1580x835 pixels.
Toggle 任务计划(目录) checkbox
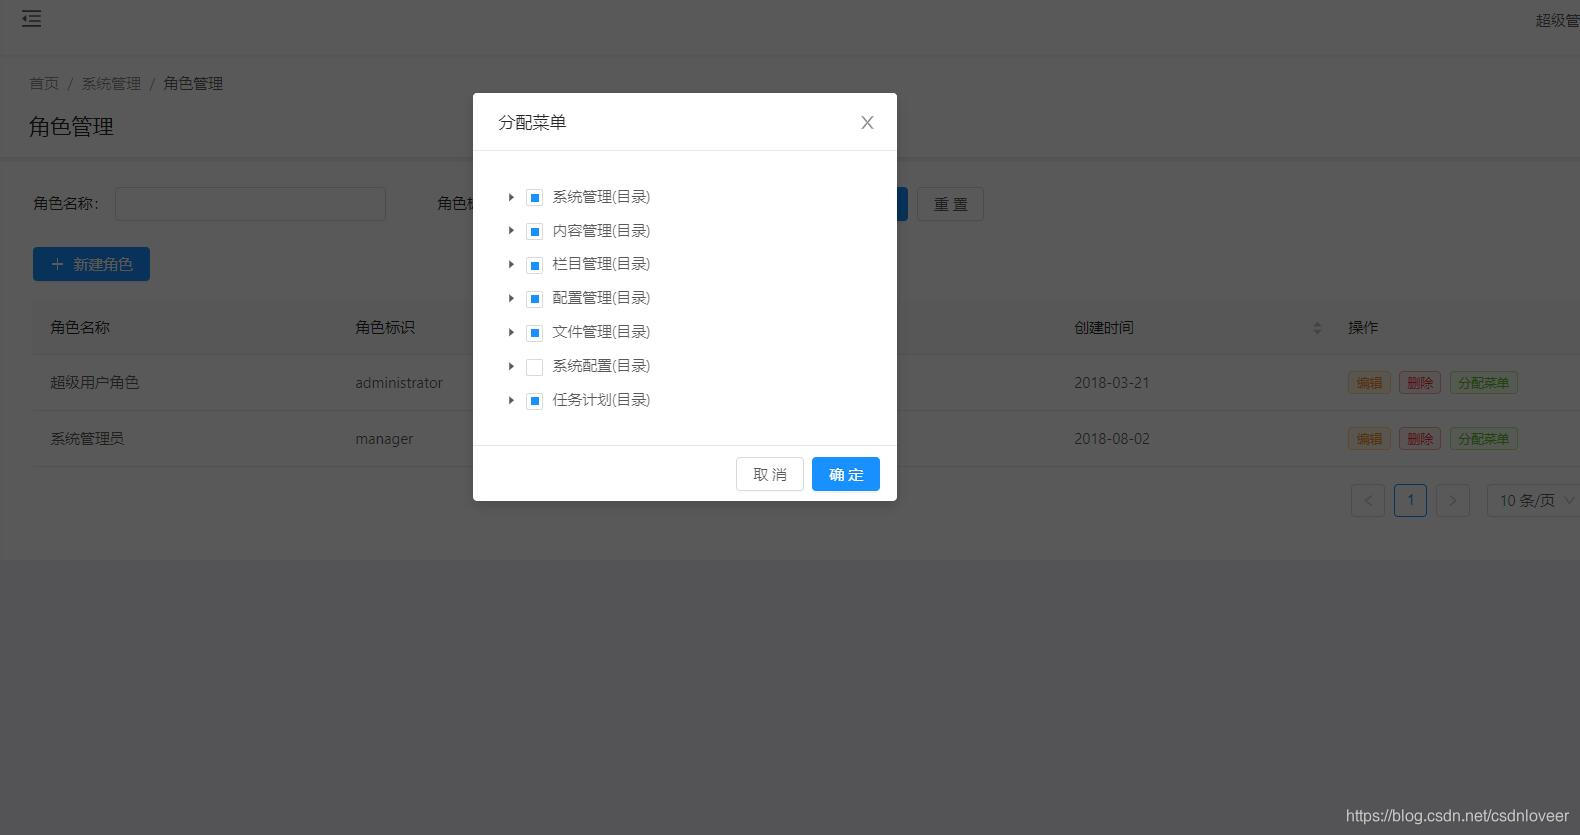[535, 401]
